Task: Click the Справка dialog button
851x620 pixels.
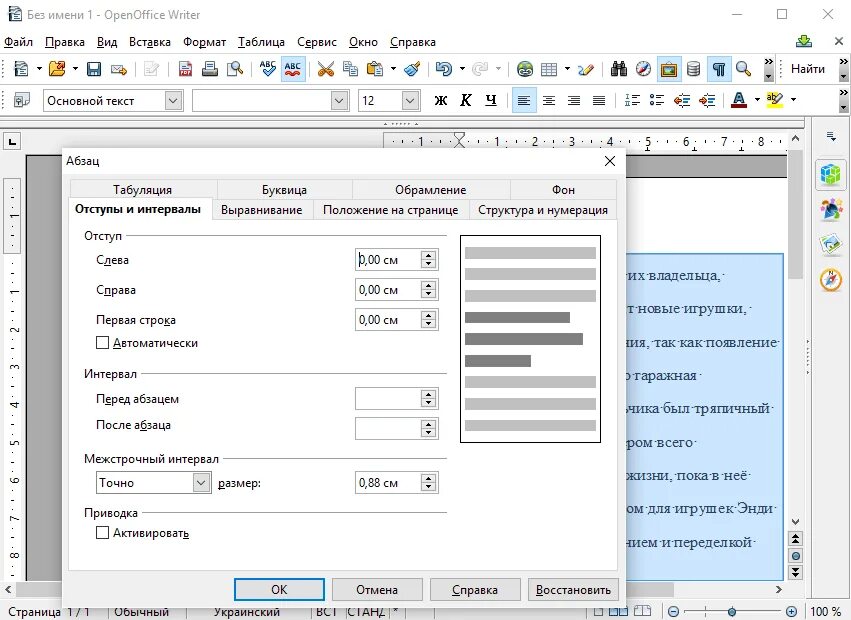Action: point(475,590)
